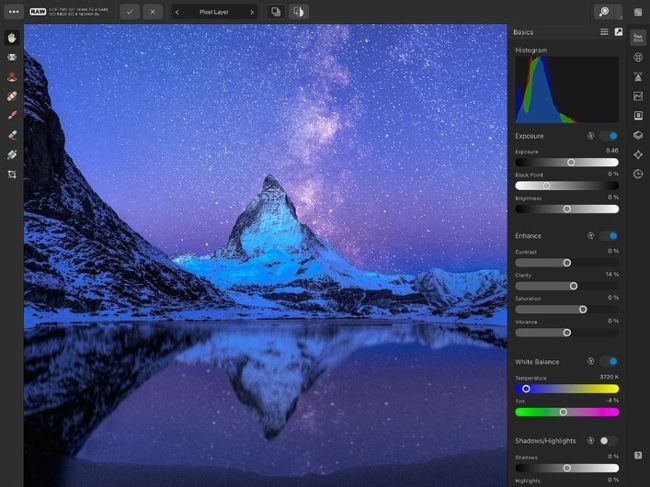Open the three-dots document menu

14,11
